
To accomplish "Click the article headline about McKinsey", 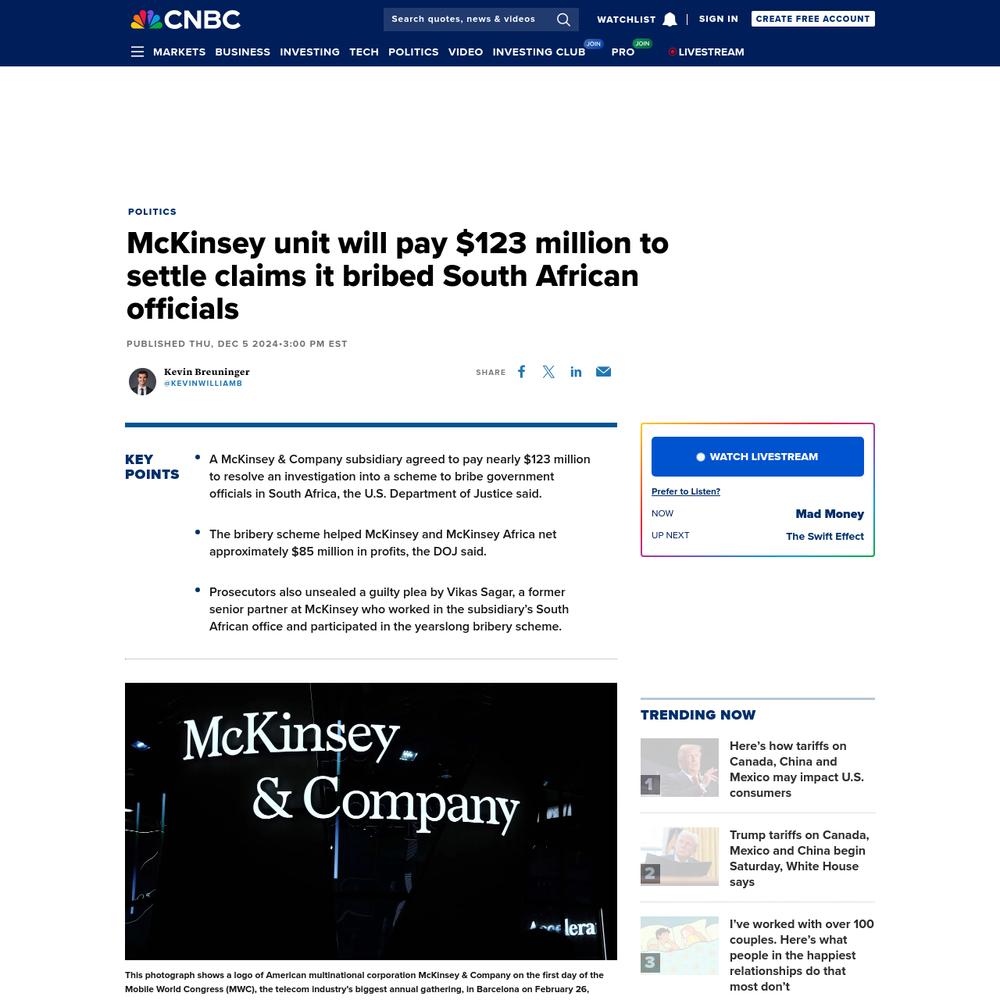I will click(397, 276).
